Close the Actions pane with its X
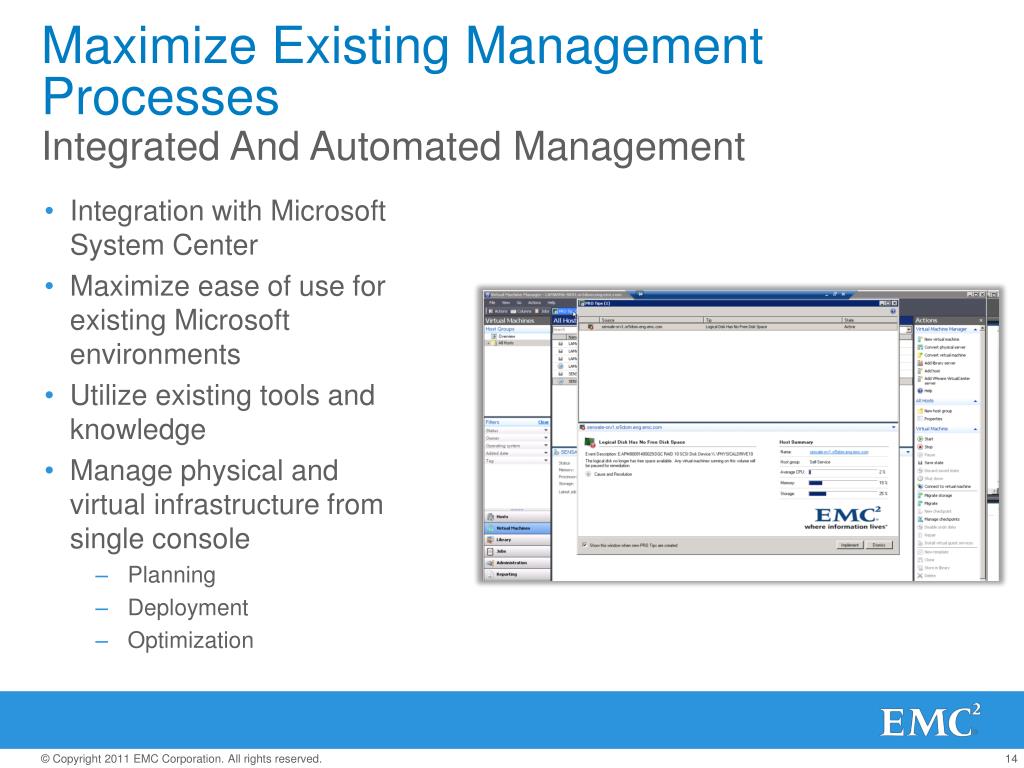Viewport: 1024px width, 768px height. (981, 320)
